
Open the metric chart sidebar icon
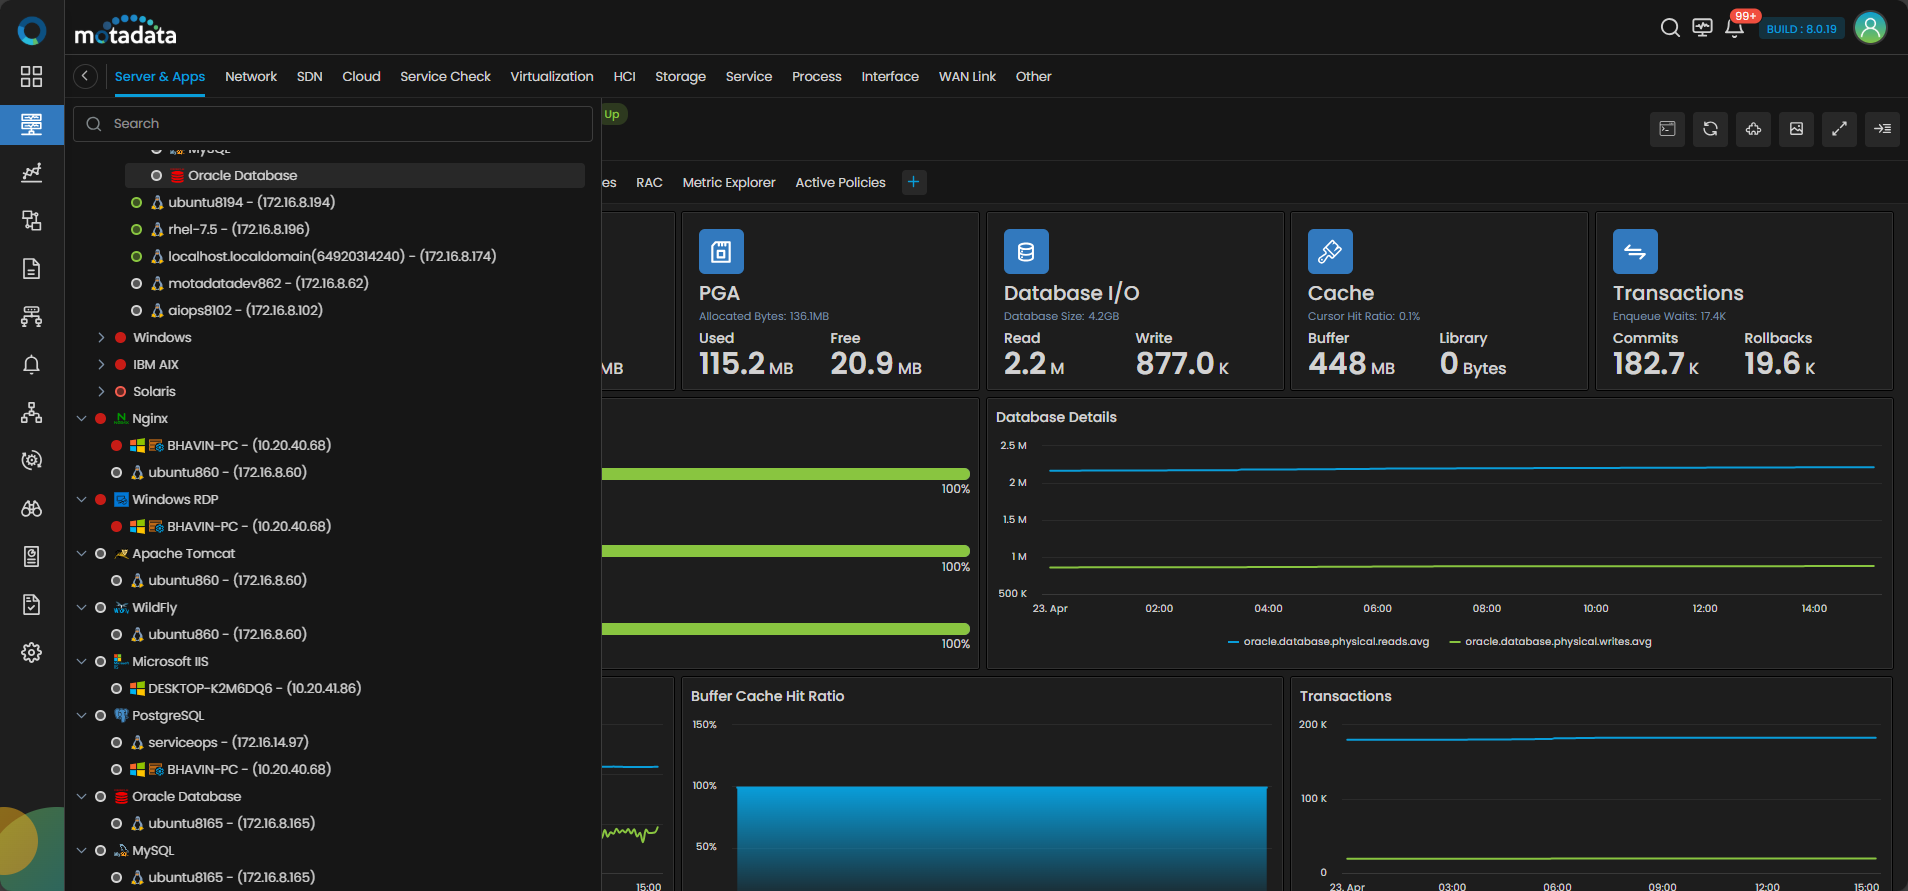[x=31, y=173]
